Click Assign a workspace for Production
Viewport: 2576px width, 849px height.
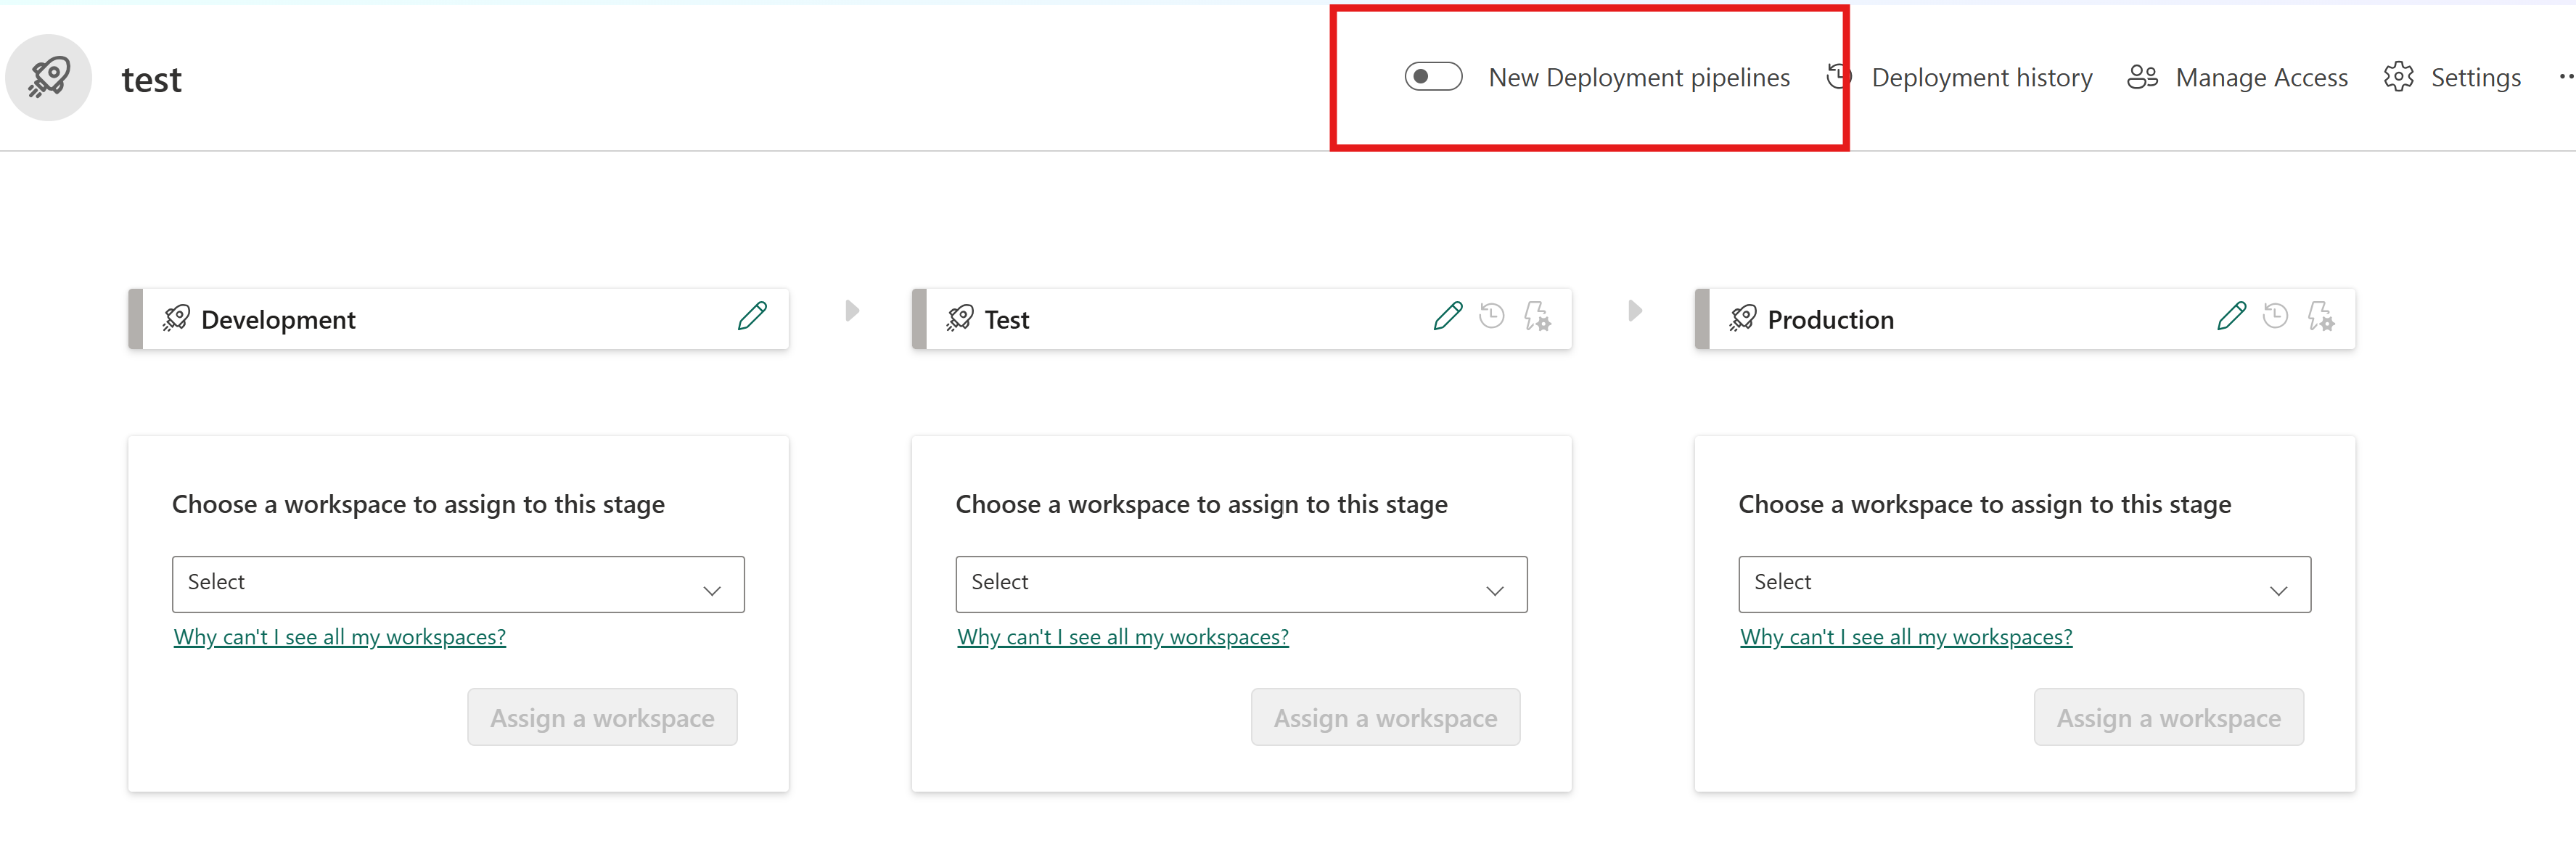(2168, 717)
